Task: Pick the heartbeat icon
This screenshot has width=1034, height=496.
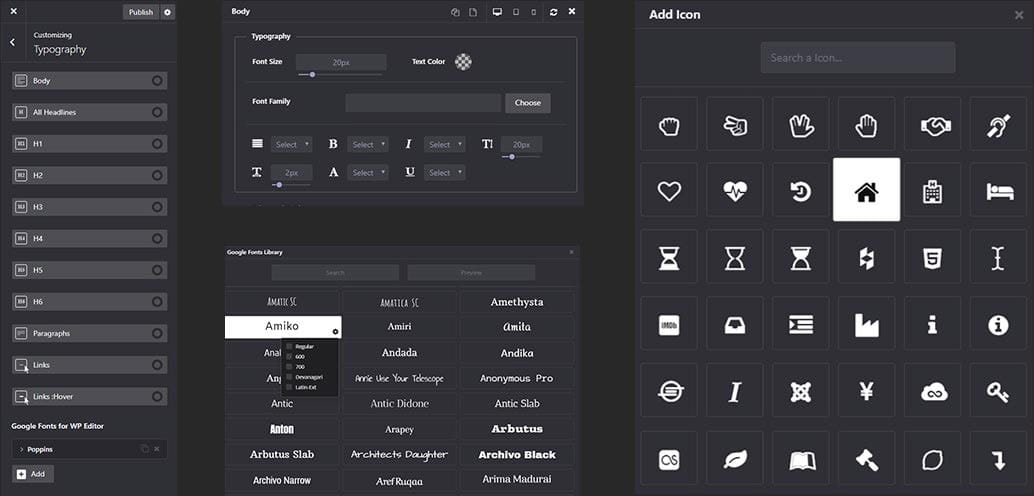Action: 735,190
